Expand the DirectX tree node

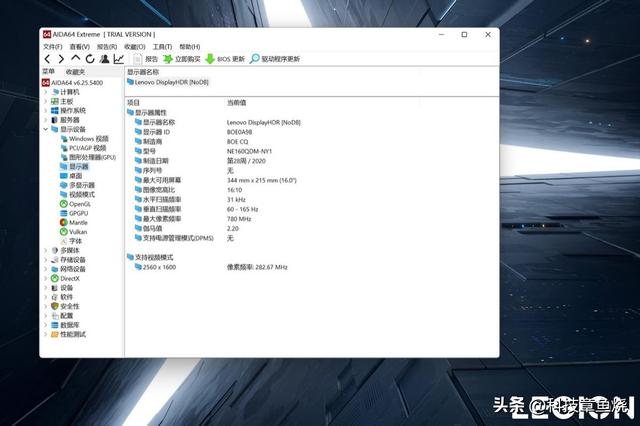click(x=46, y=279)
